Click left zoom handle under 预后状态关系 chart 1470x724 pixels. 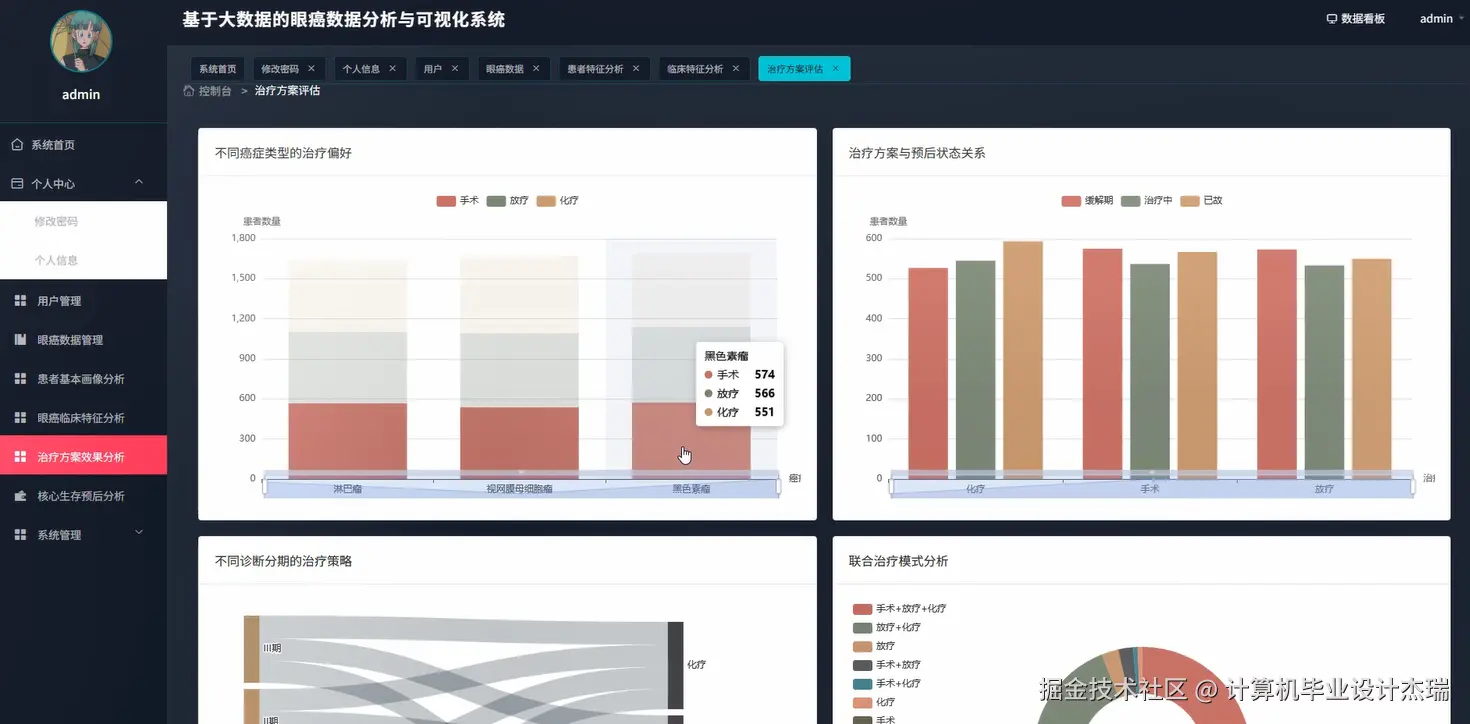(891, 487)
